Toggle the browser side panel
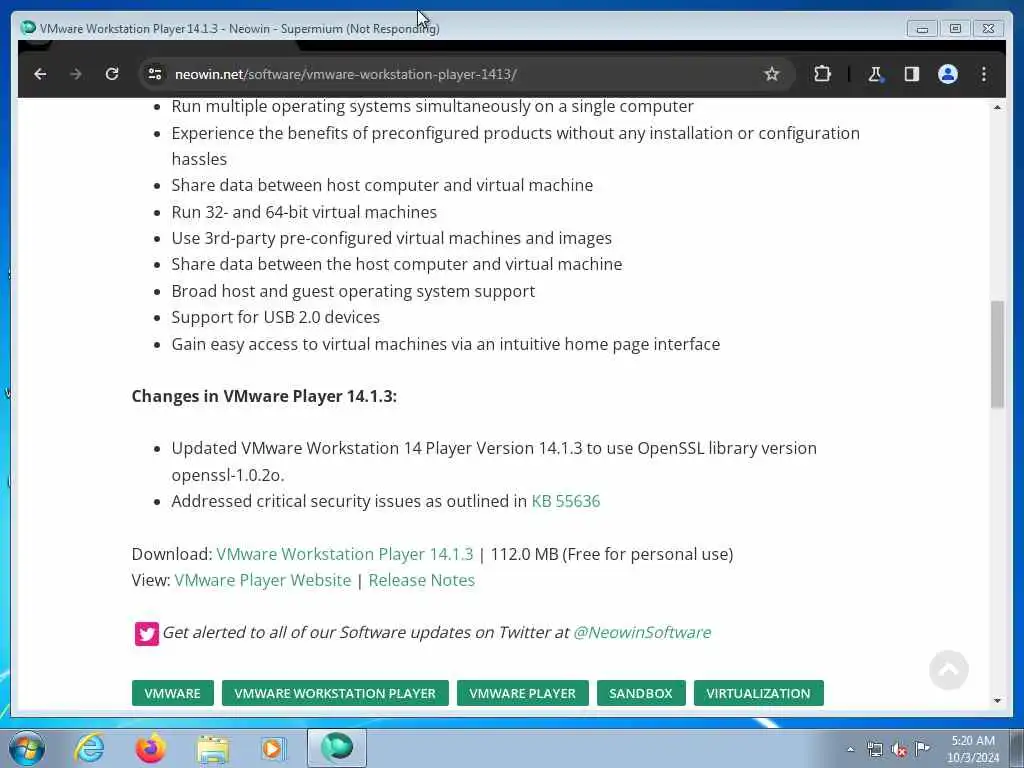Image resolution: width=1024 pixels, height=768 pixels. (912, 74)
